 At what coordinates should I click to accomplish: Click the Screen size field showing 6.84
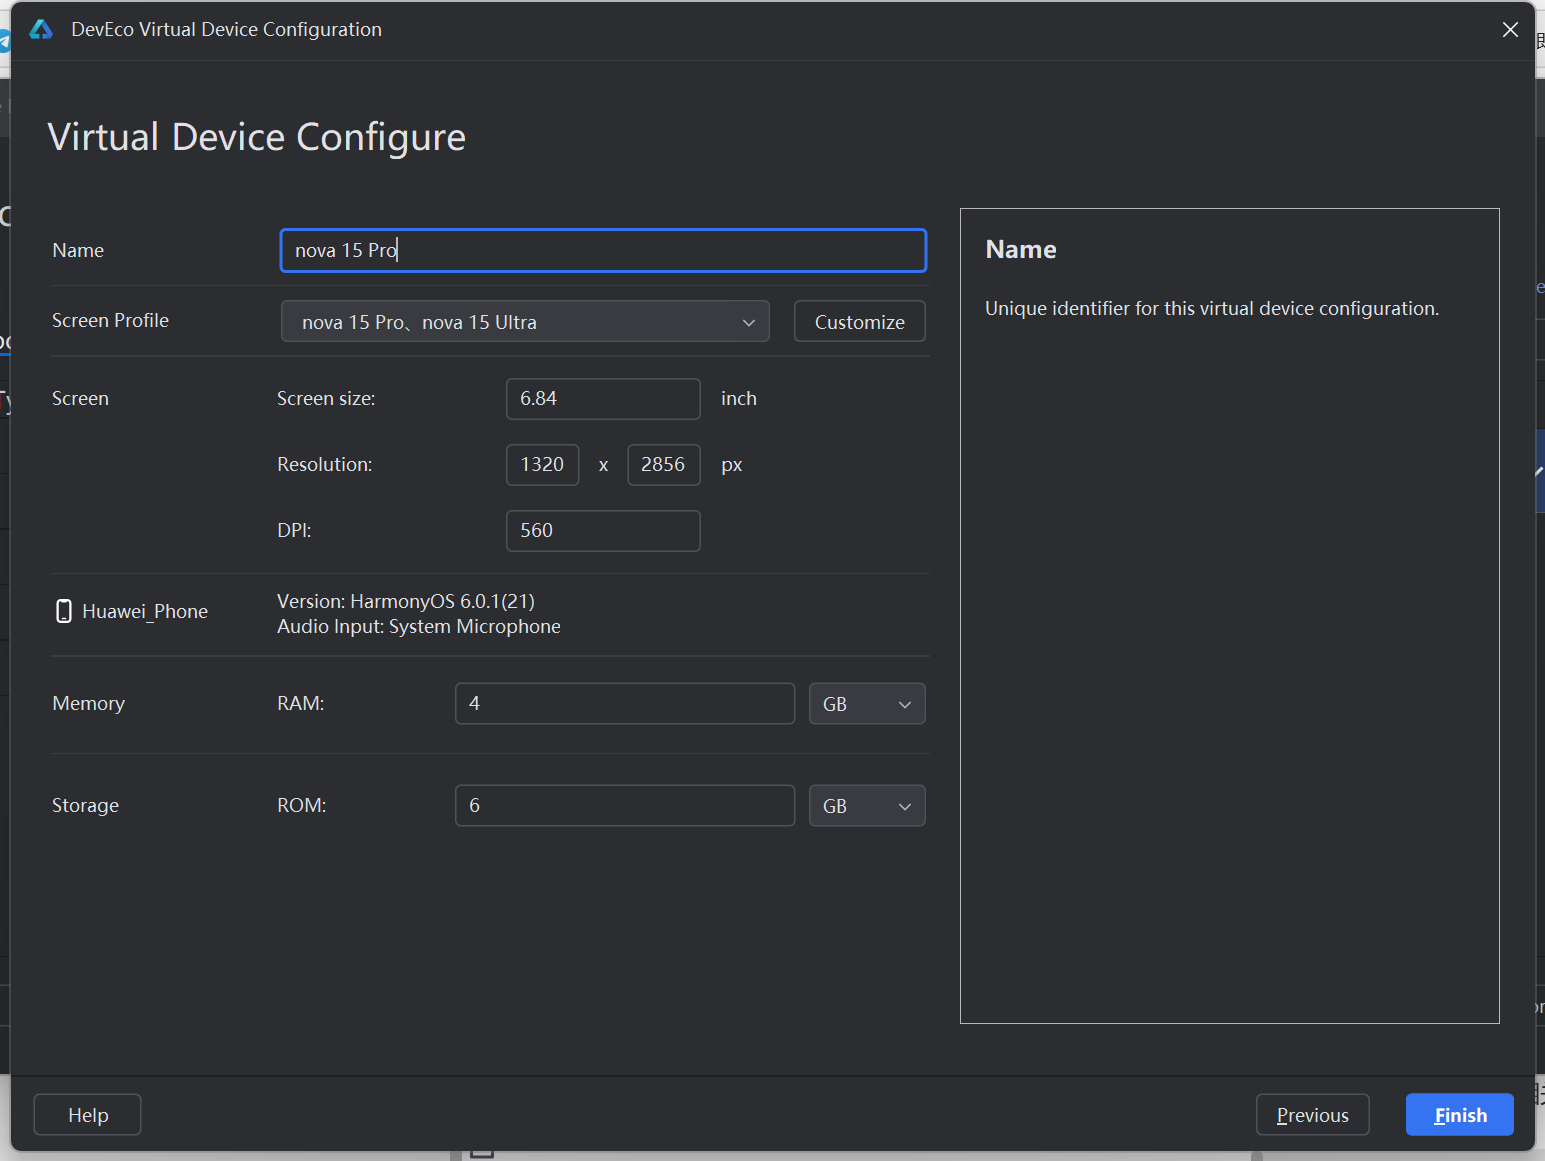[x=603, y=399]
